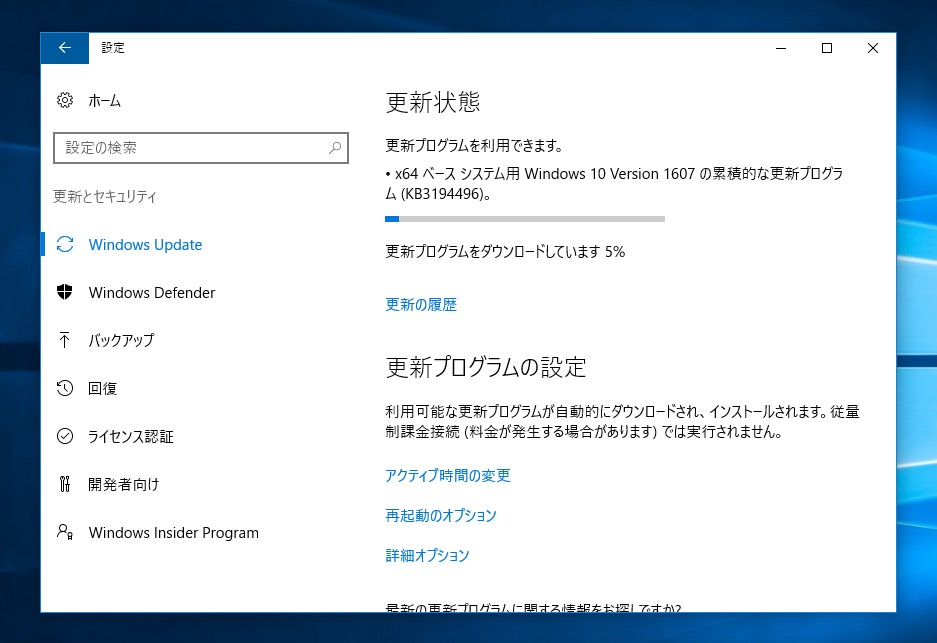Click the 更新状態 heading
The width and height of the screenshot is (937, 643).
point(433,102)
